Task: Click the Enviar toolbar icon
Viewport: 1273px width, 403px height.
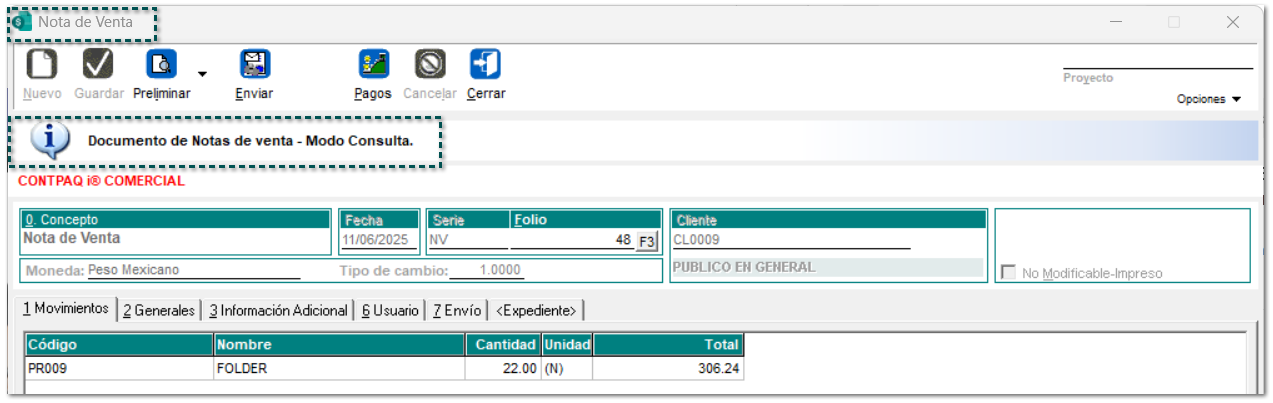Action: (x=254, y=64)
